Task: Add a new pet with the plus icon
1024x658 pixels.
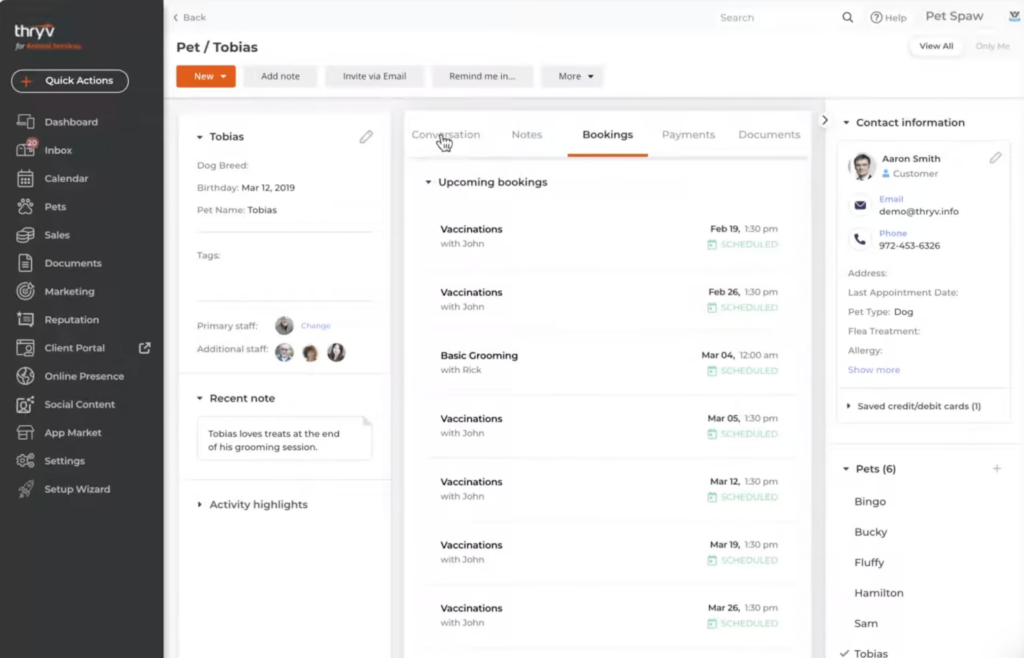Action: [x=997, y=468]
